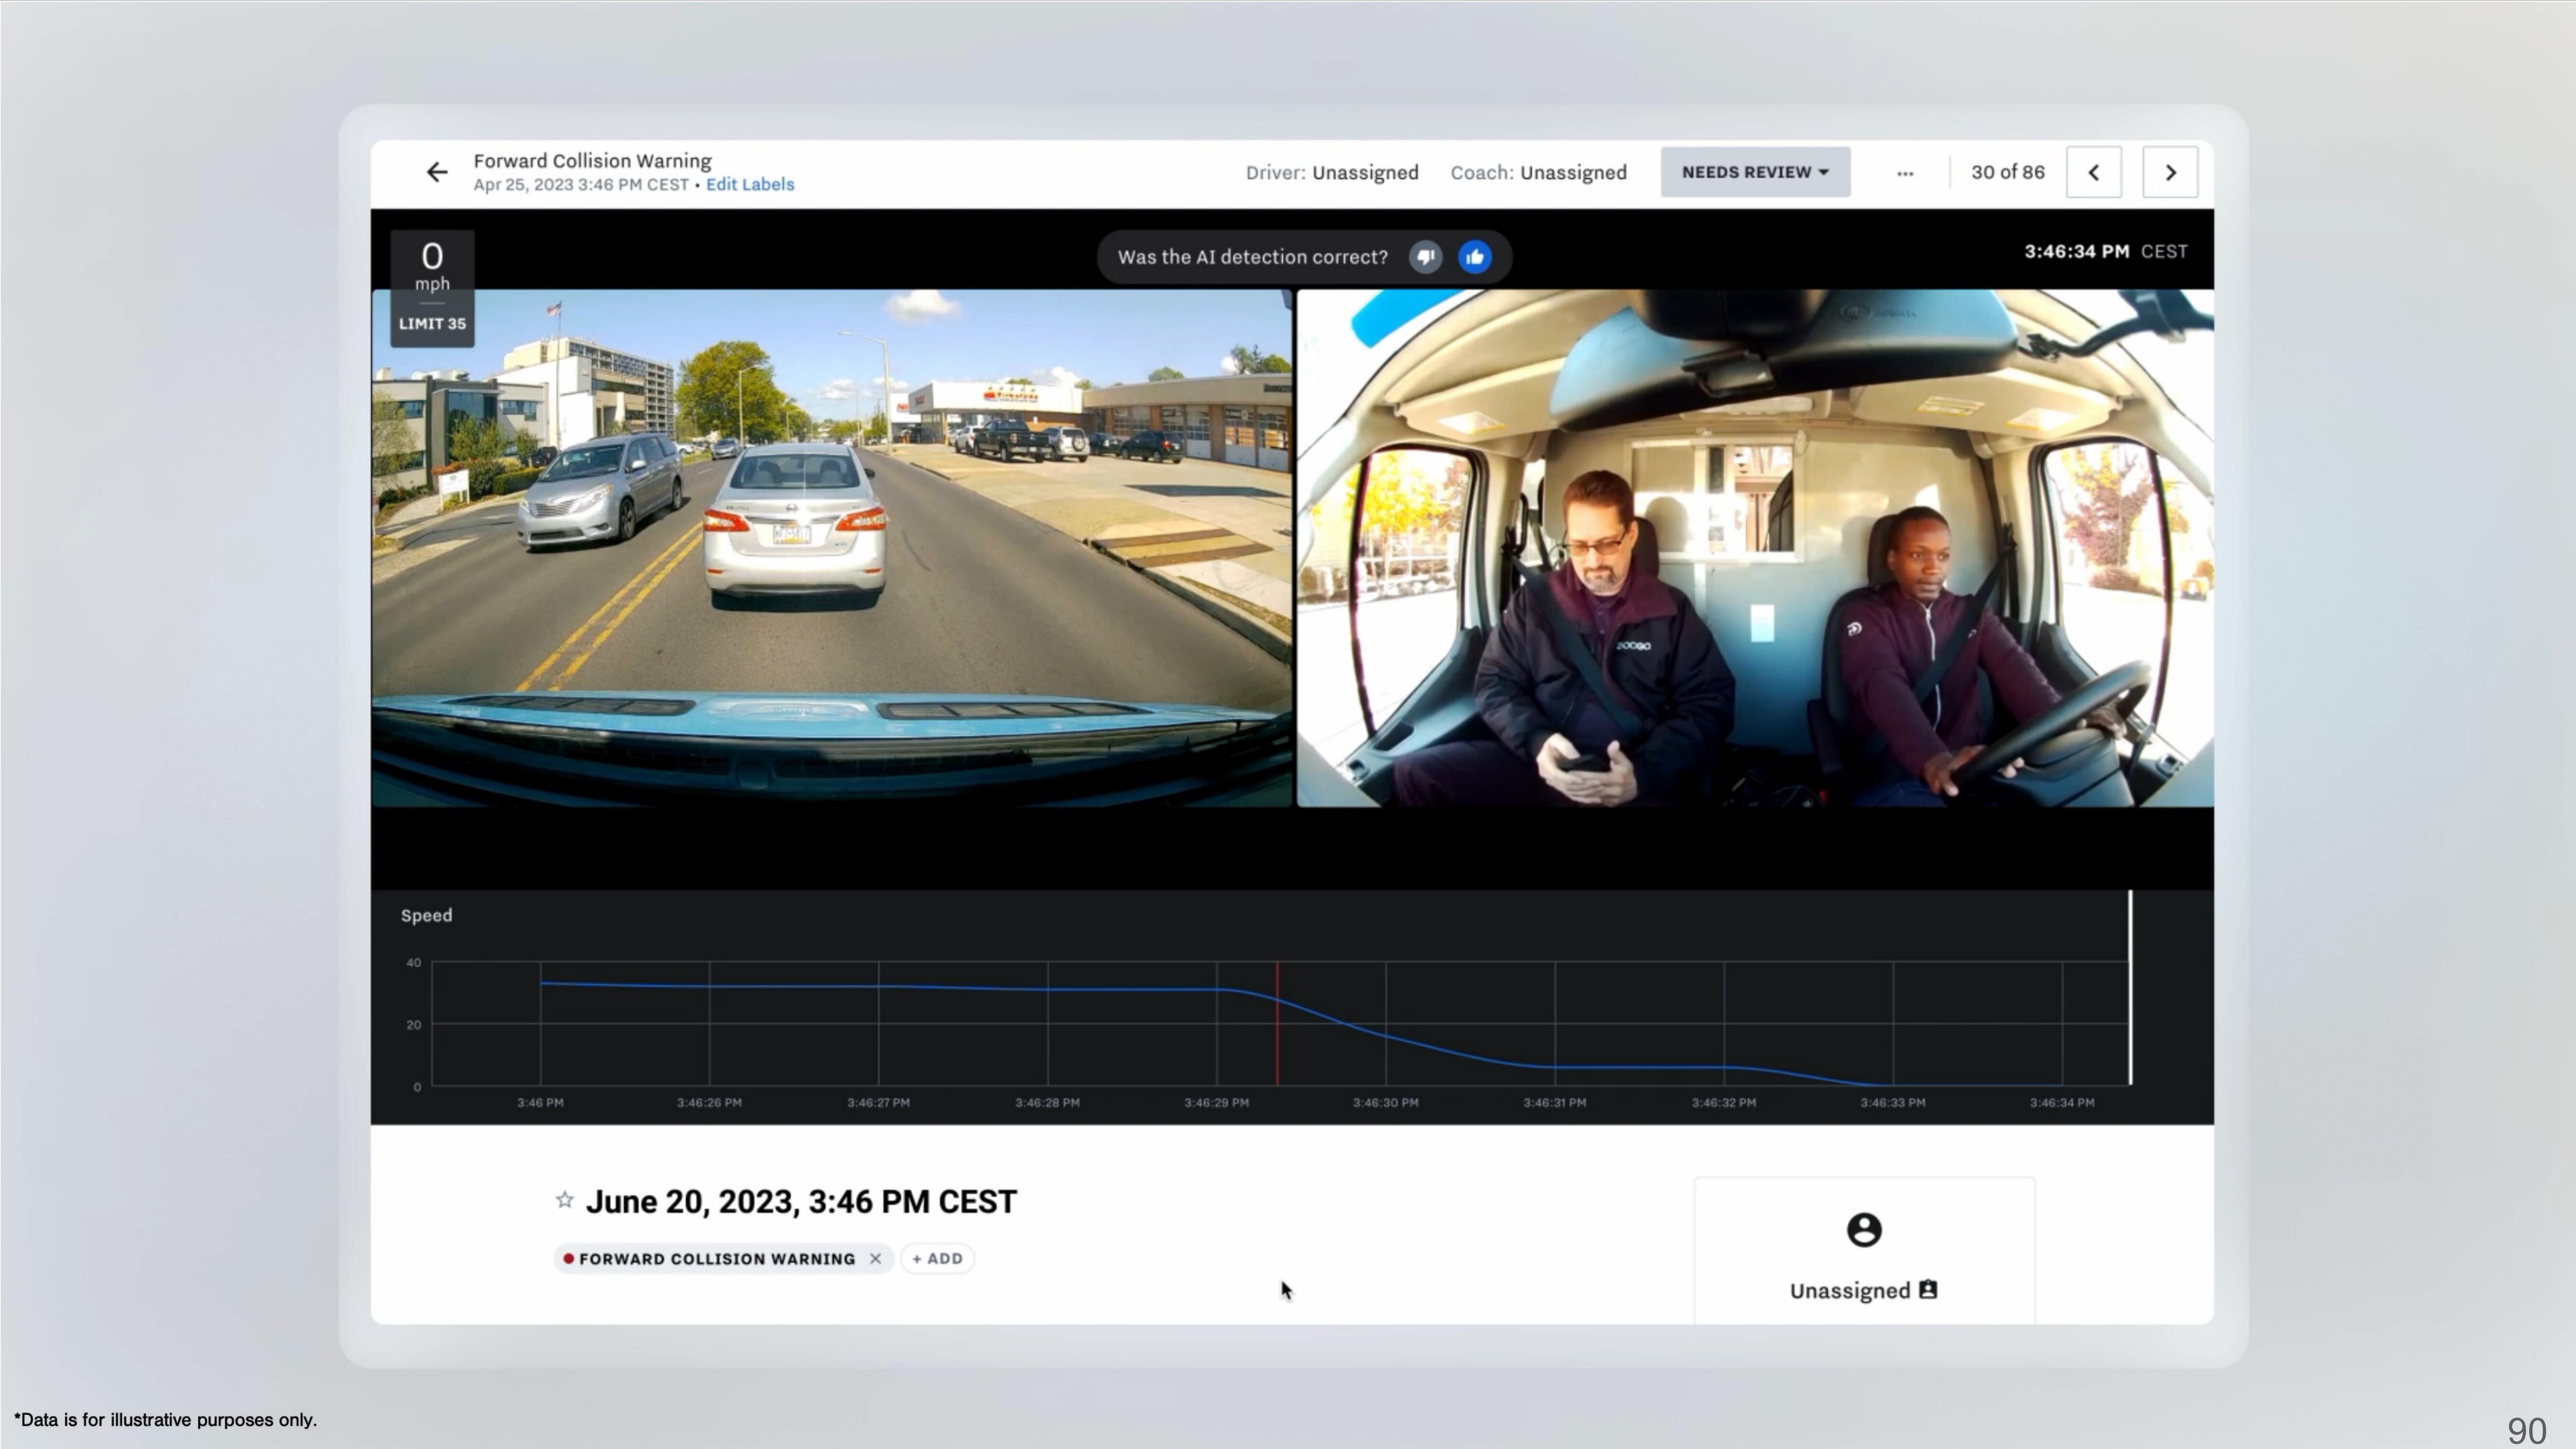Select the driver-facing cabin video
This screenshot has width=2576, height=1449.
coord(1755,548)
